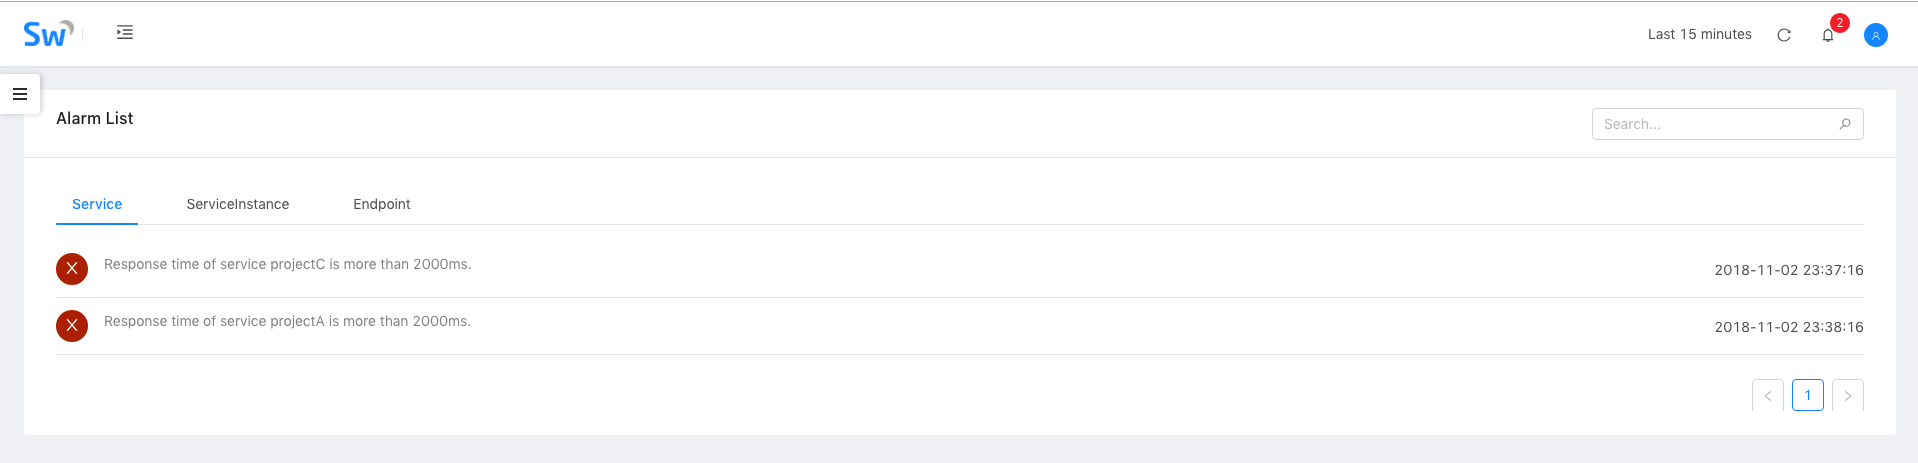Image resolution: width=1918 pixels, height=463 pixels.
Task: Click the red error icon for projectA
Action: pyautogui.click(x=72, y=326)
